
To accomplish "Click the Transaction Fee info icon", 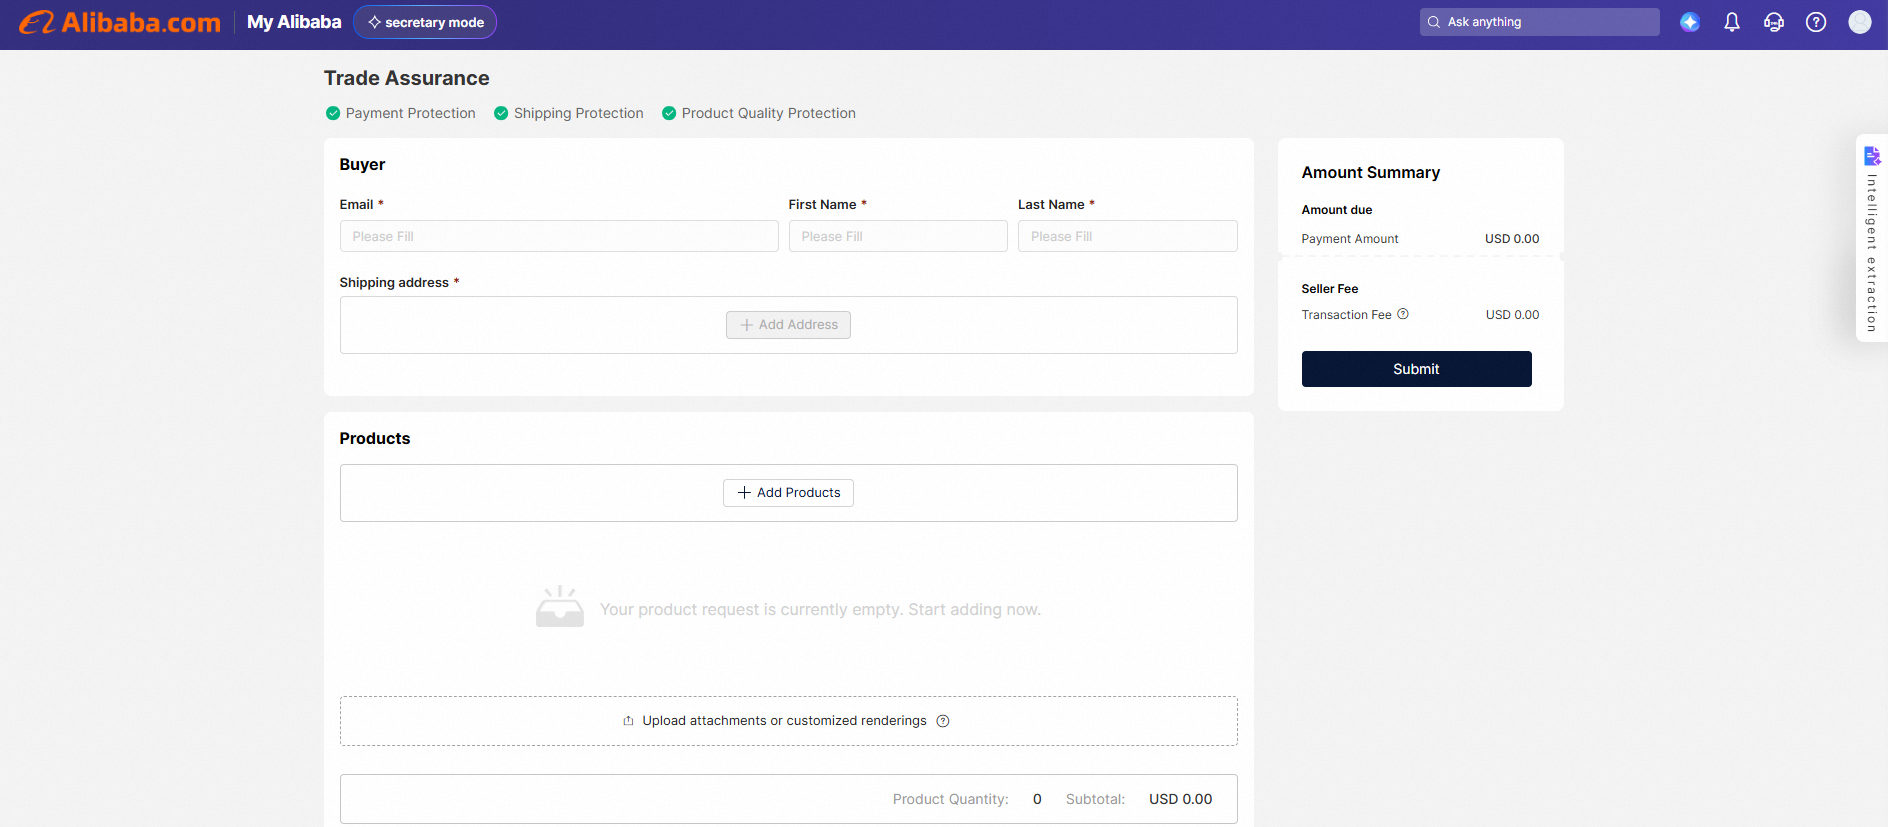I will [1403, 314].
